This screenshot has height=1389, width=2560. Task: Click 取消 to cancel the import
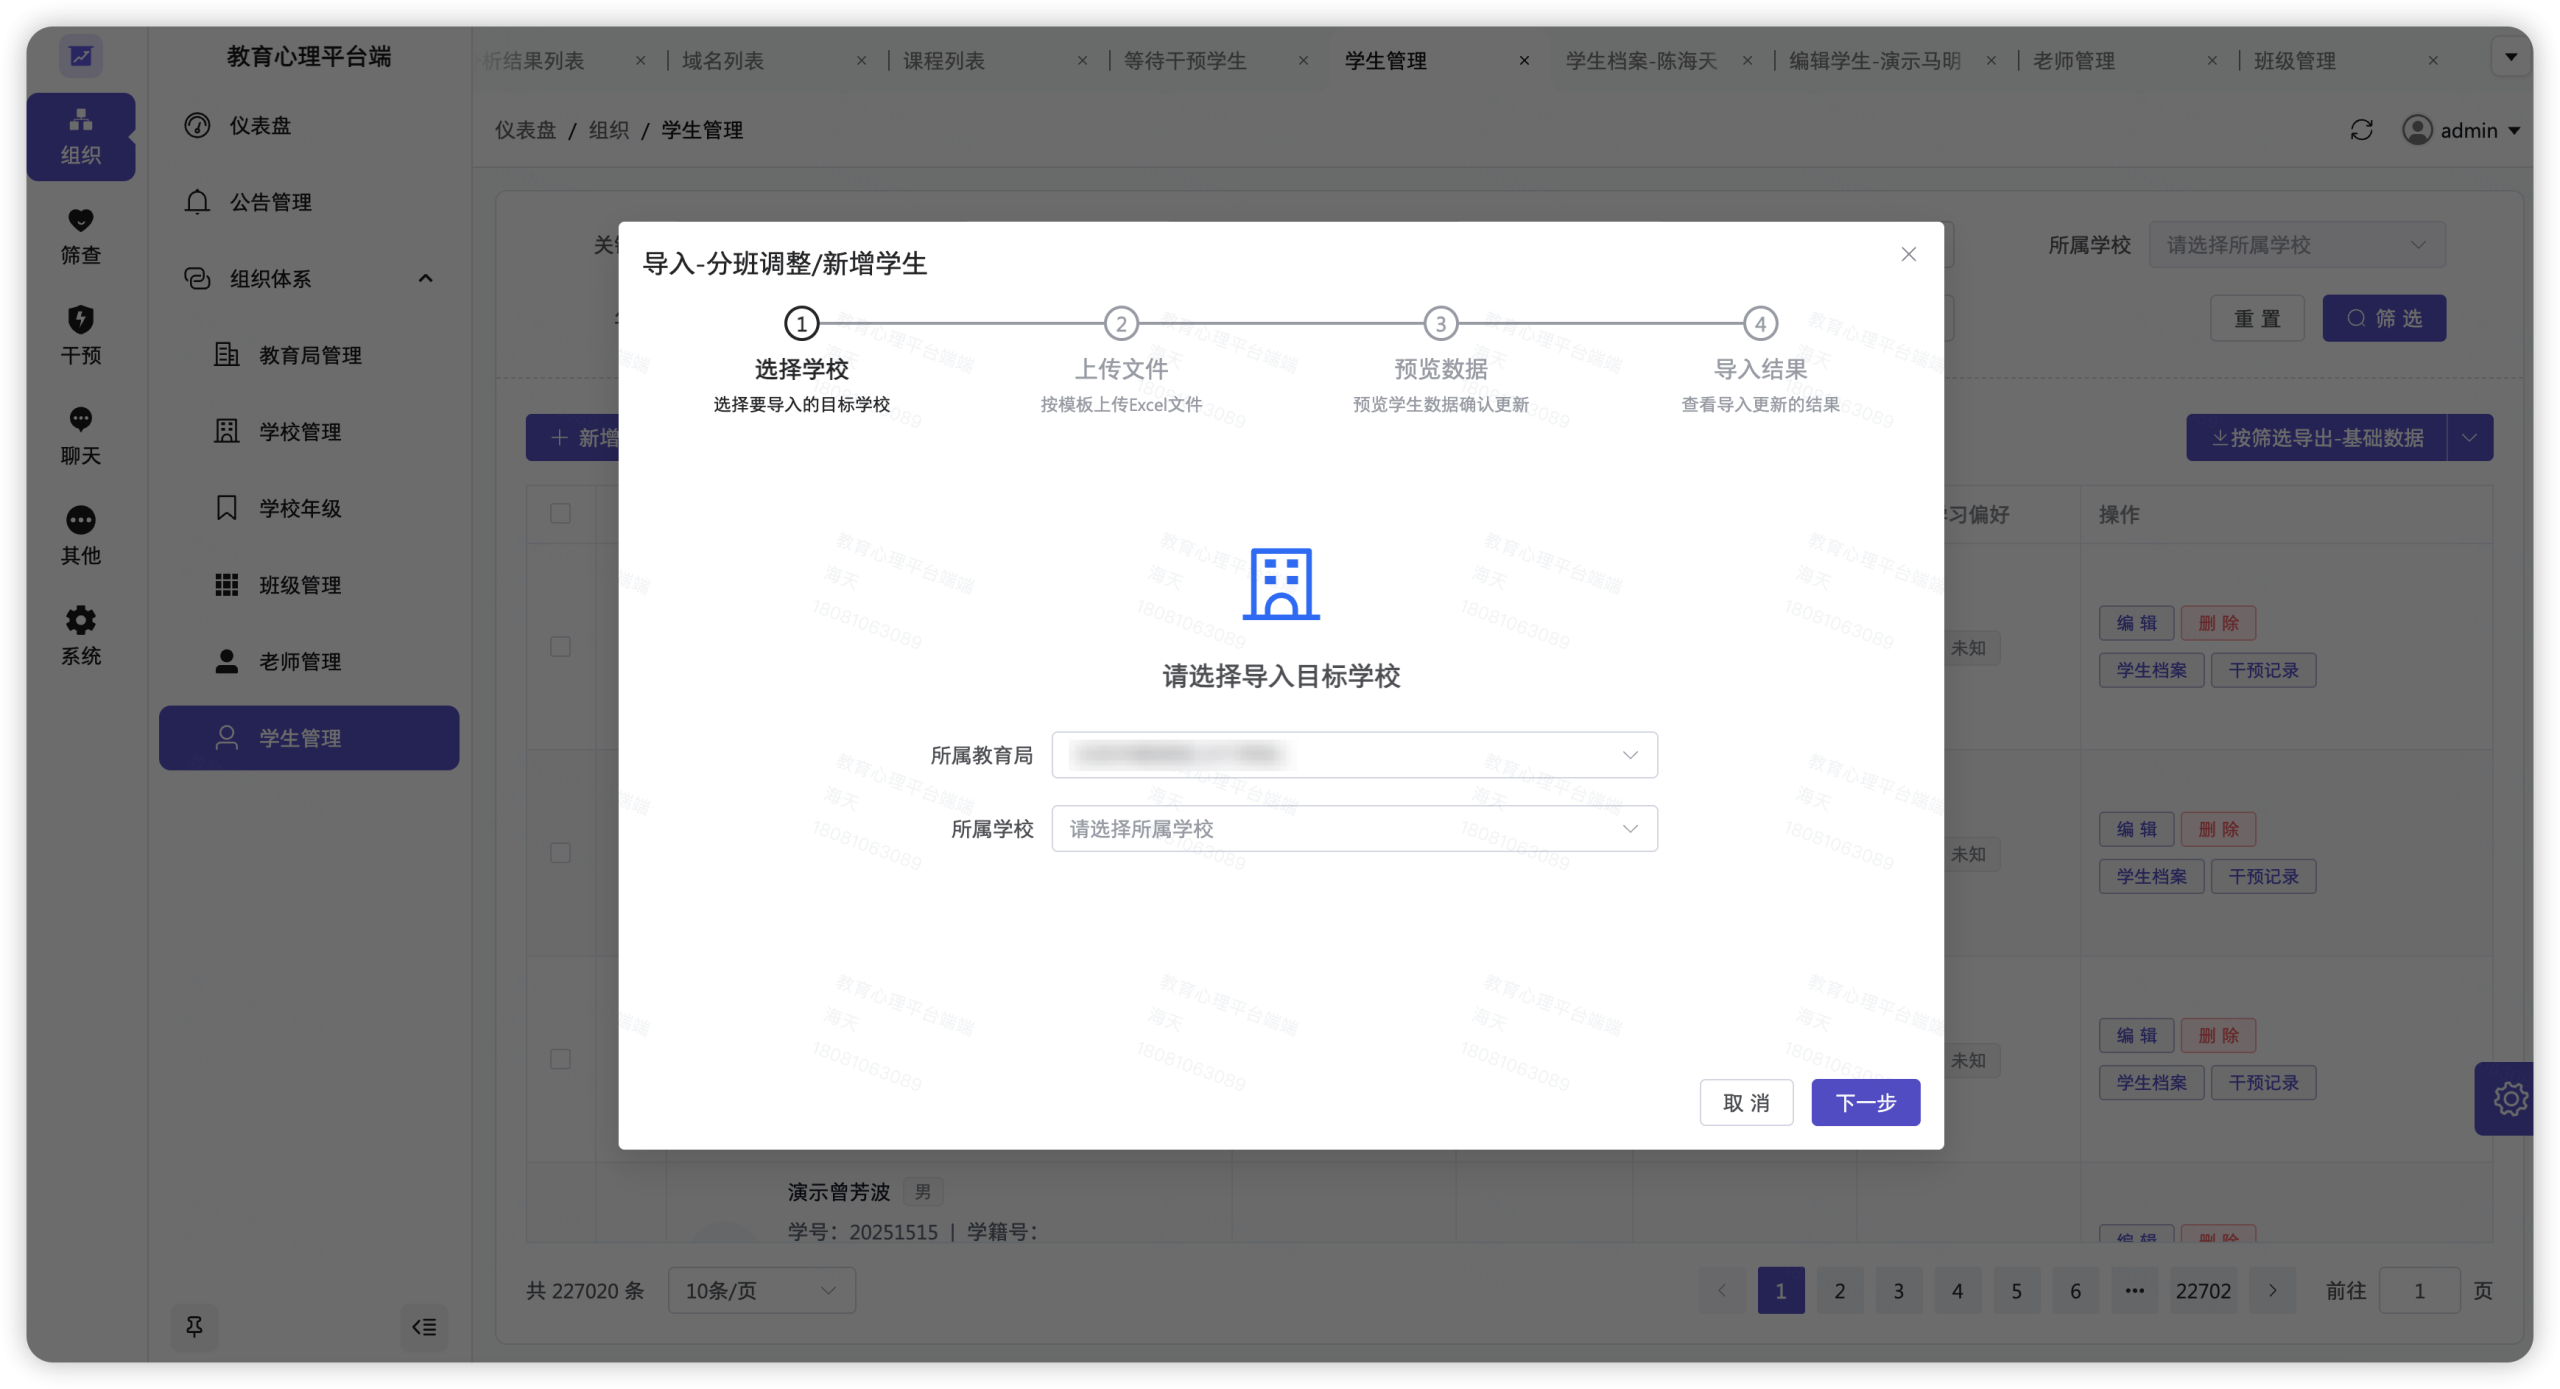tap(1745, 1102)
